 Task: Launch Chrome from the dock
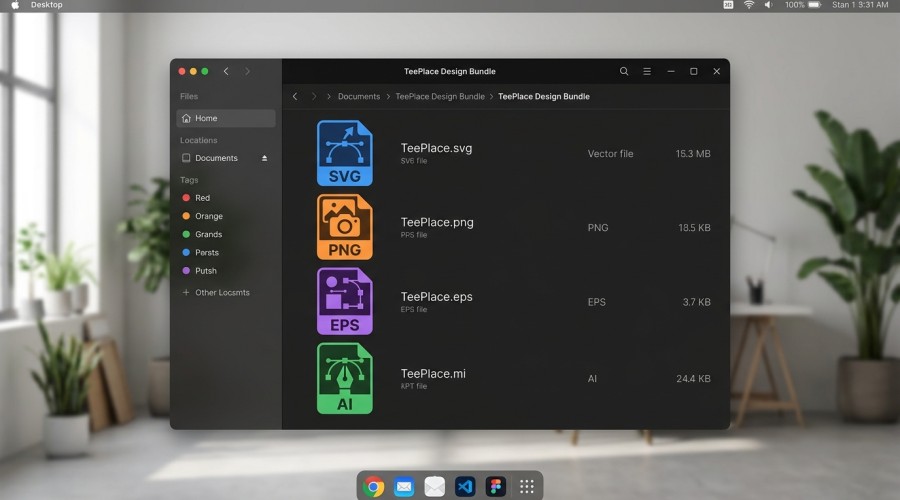(x=374, y=487)
